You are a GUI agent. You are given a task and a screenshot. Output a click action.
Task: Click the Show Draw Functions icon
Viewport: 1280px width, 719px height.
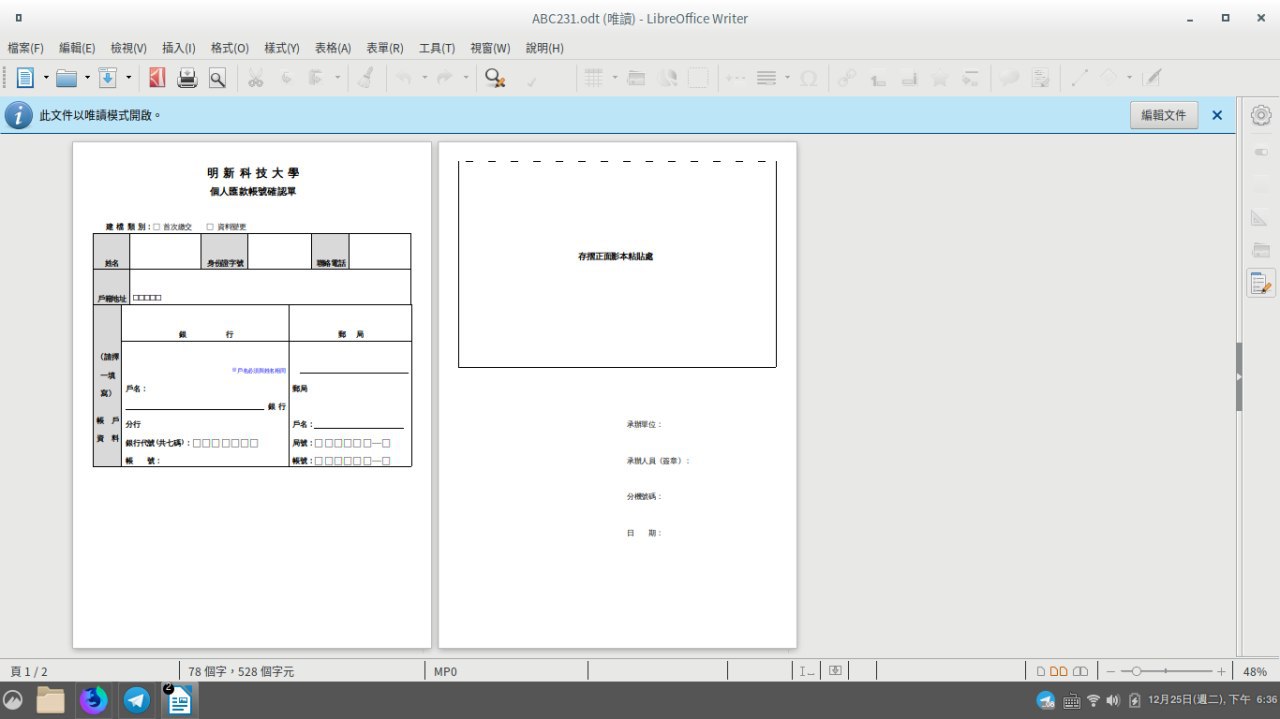1152,78
